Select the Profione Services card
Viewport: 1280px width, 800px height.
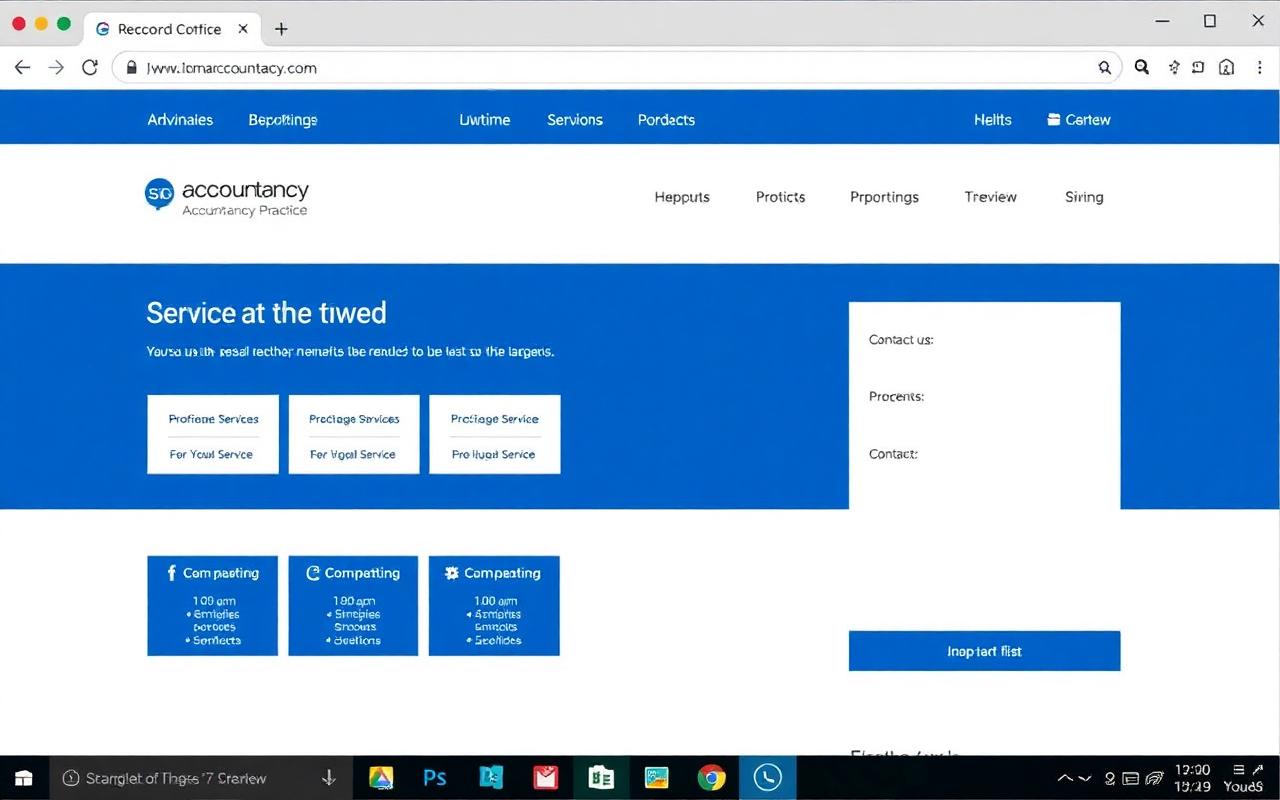pos(213,434)
